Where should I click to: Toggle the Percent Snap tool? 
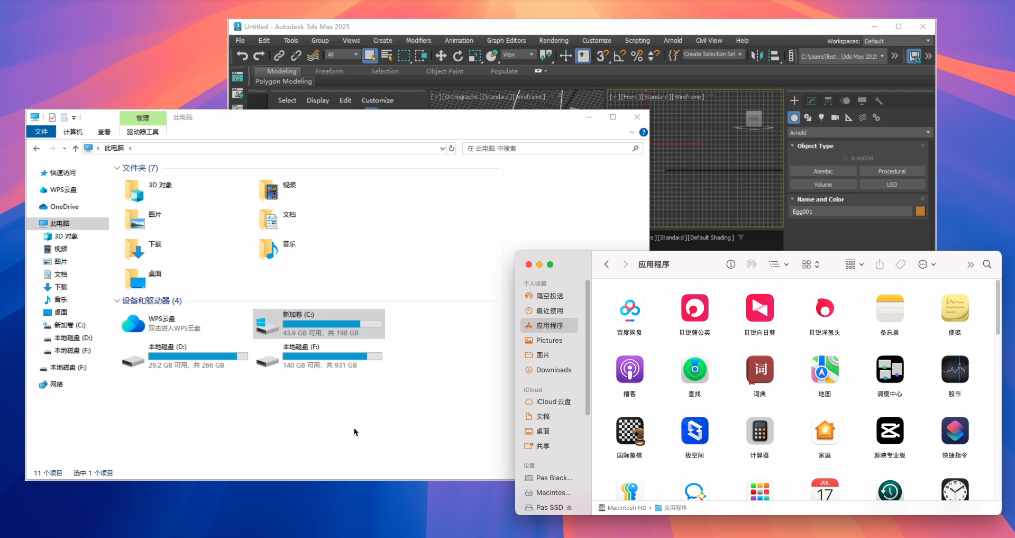[637, 56]
